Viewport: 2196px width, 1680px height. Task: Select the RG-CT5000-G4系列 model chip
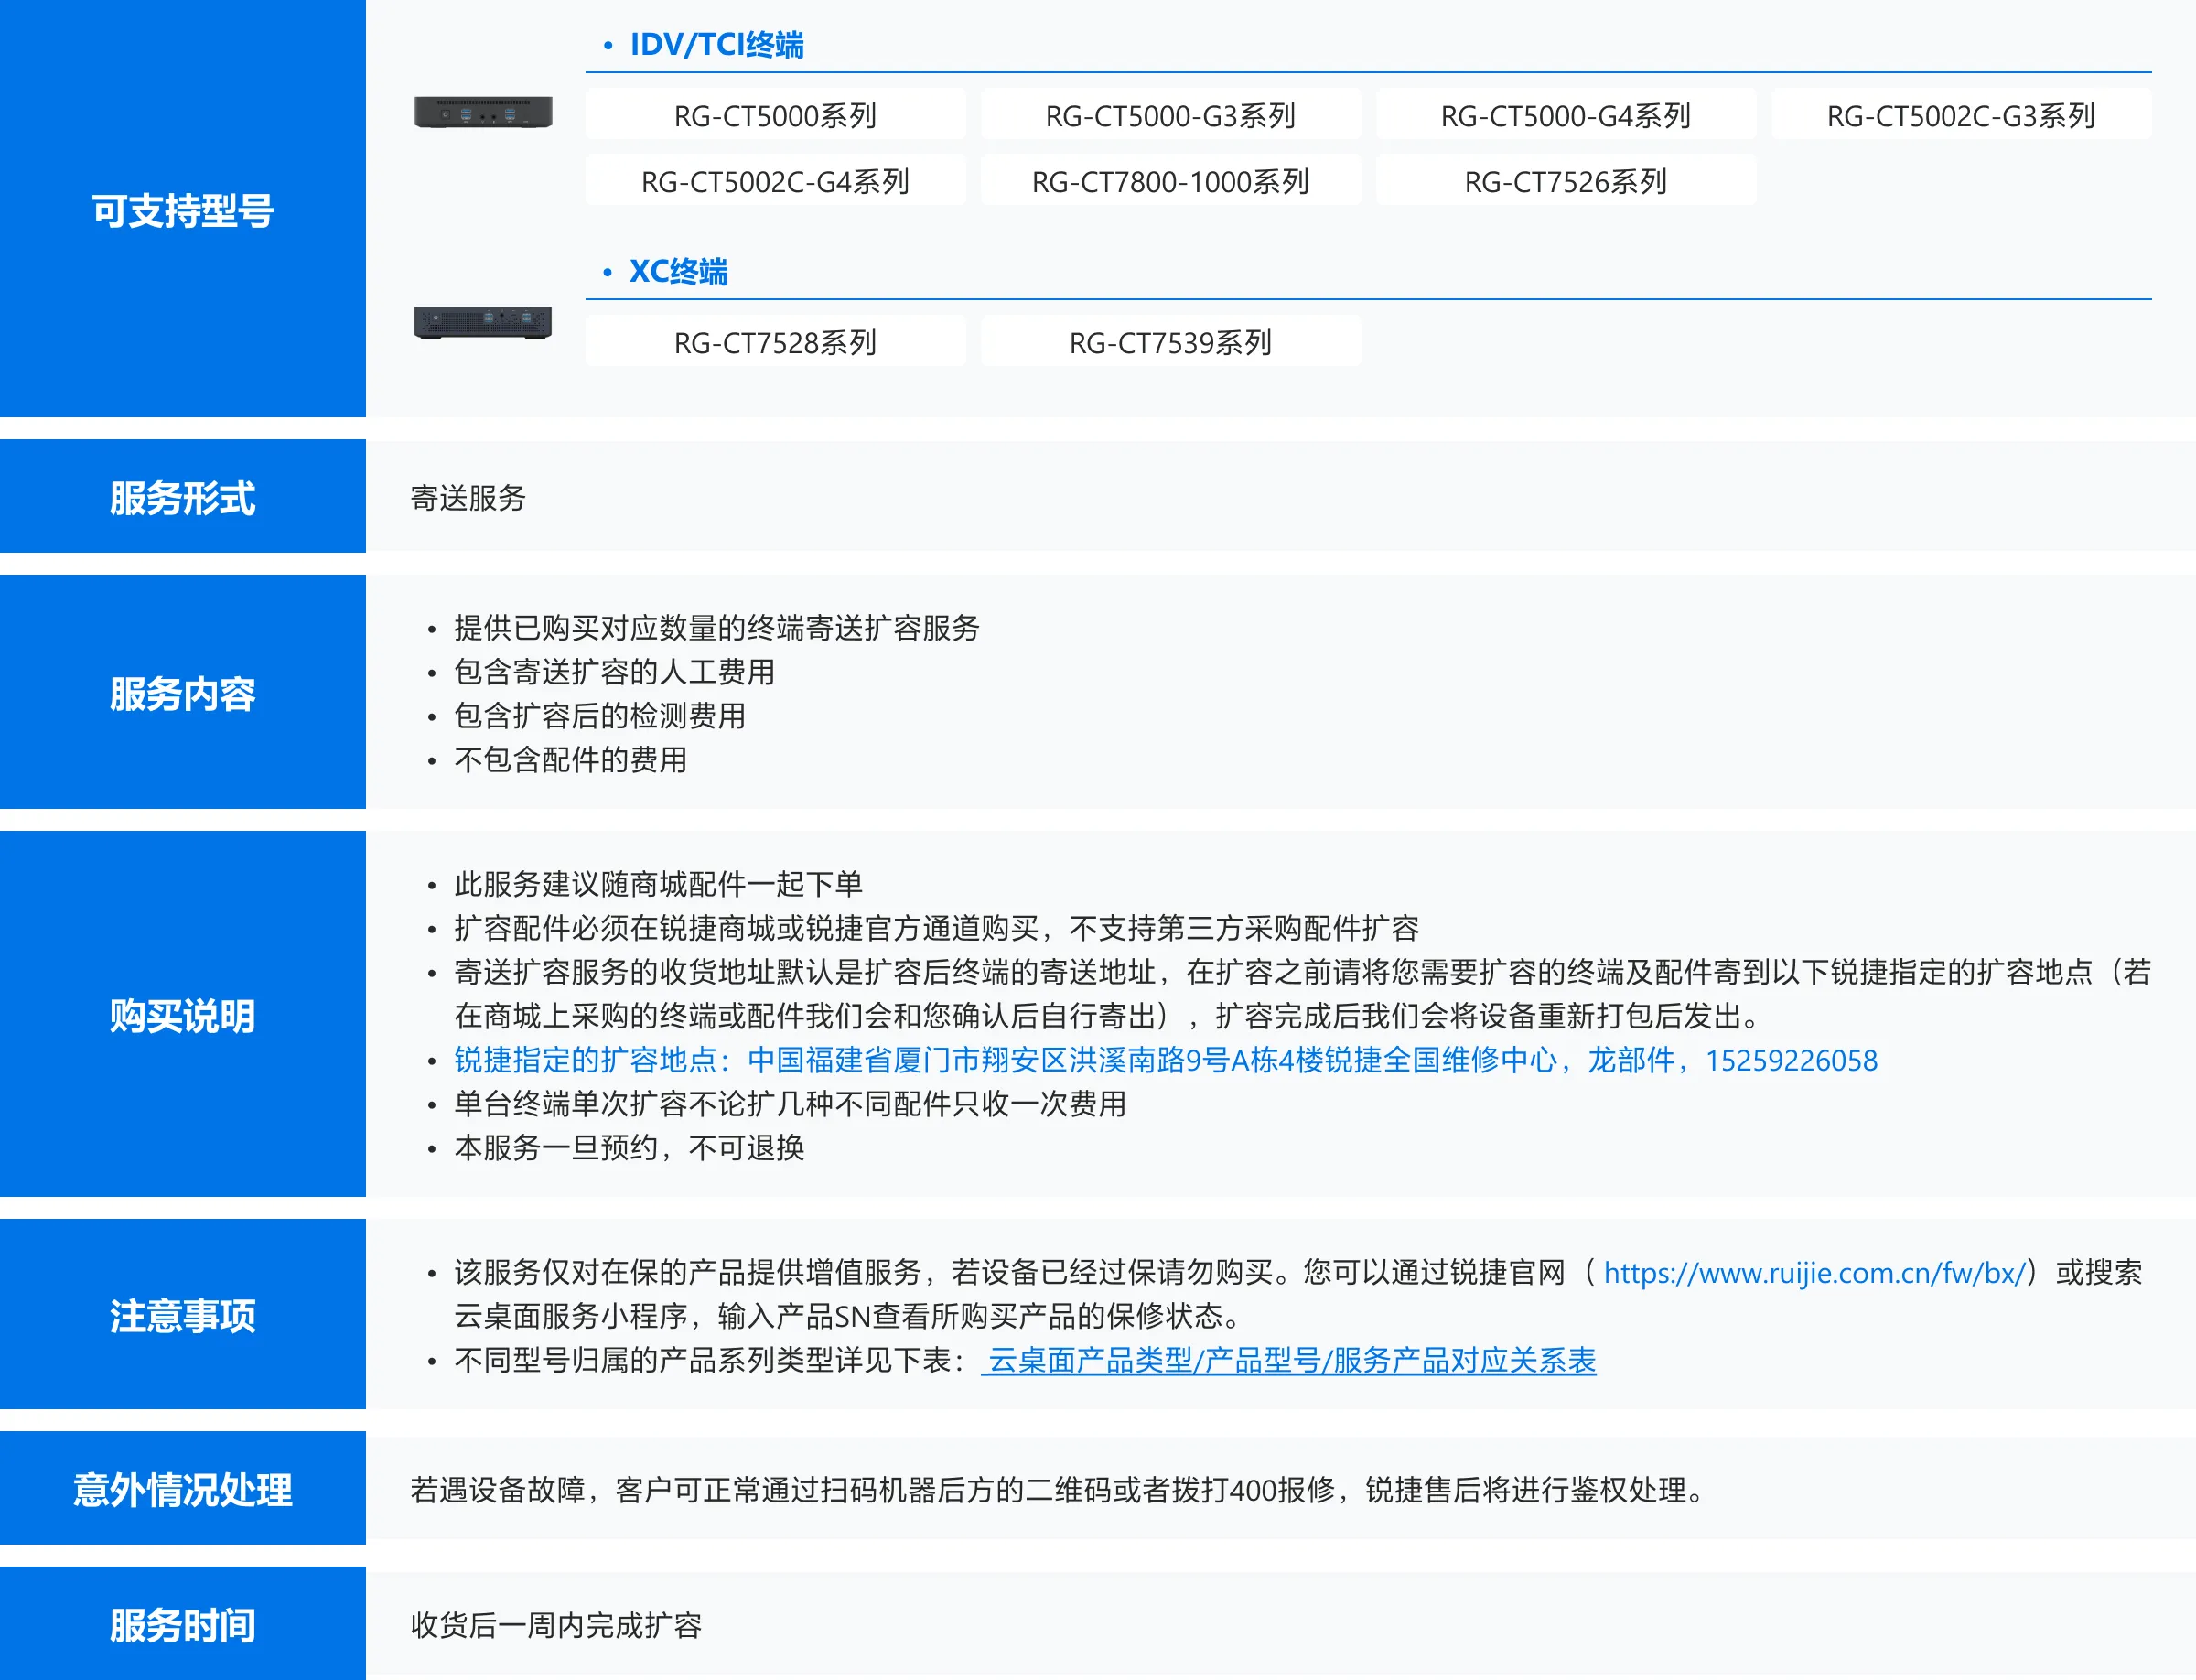1565,116
